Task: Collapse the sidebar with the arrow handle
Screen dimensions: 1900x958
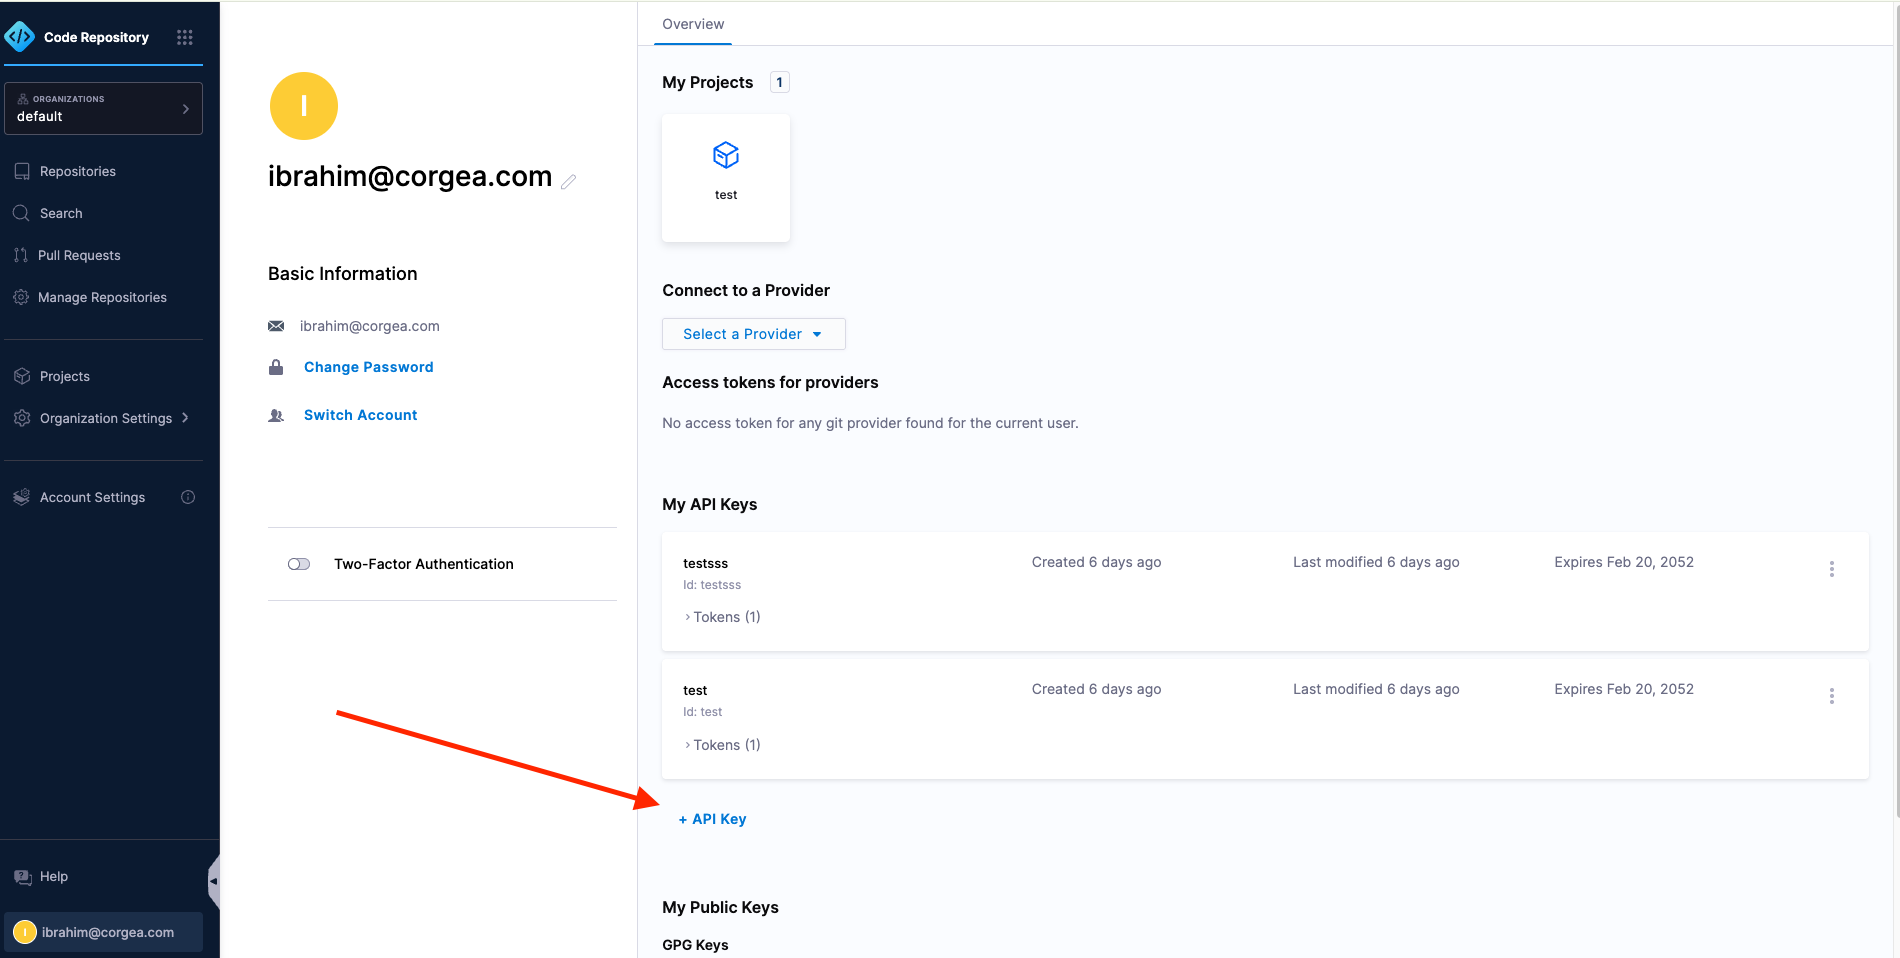Action: pos(214,881)
